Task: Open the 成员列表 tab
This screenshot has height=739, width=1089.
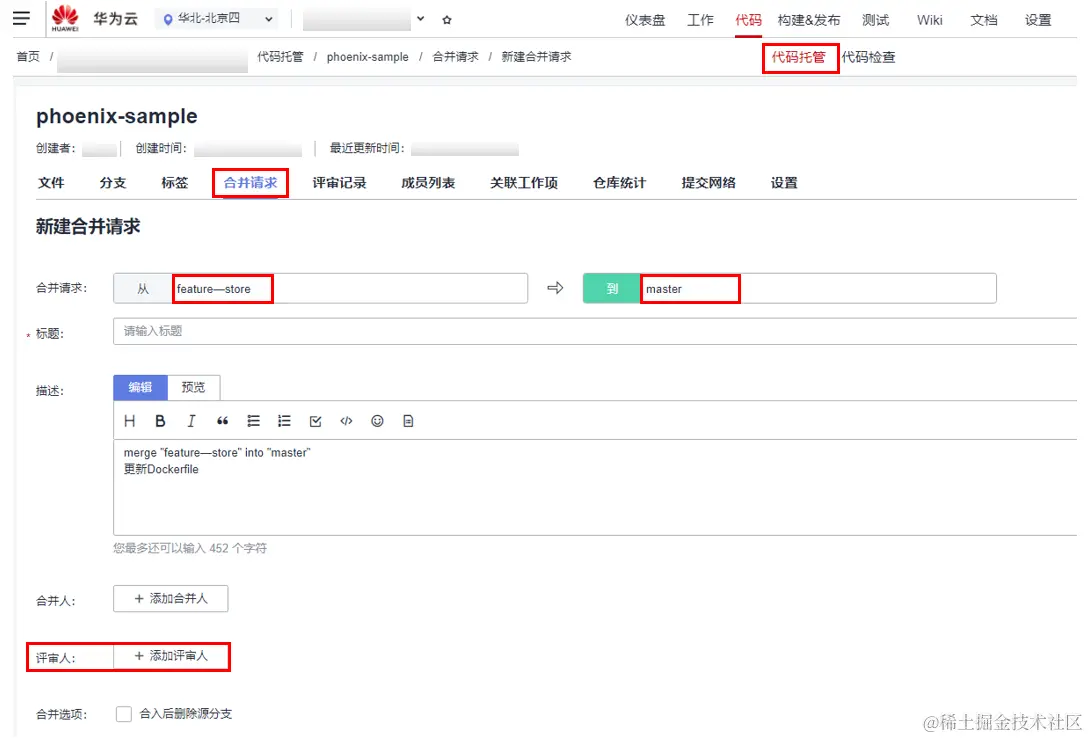Action: (x=428, y=183)
